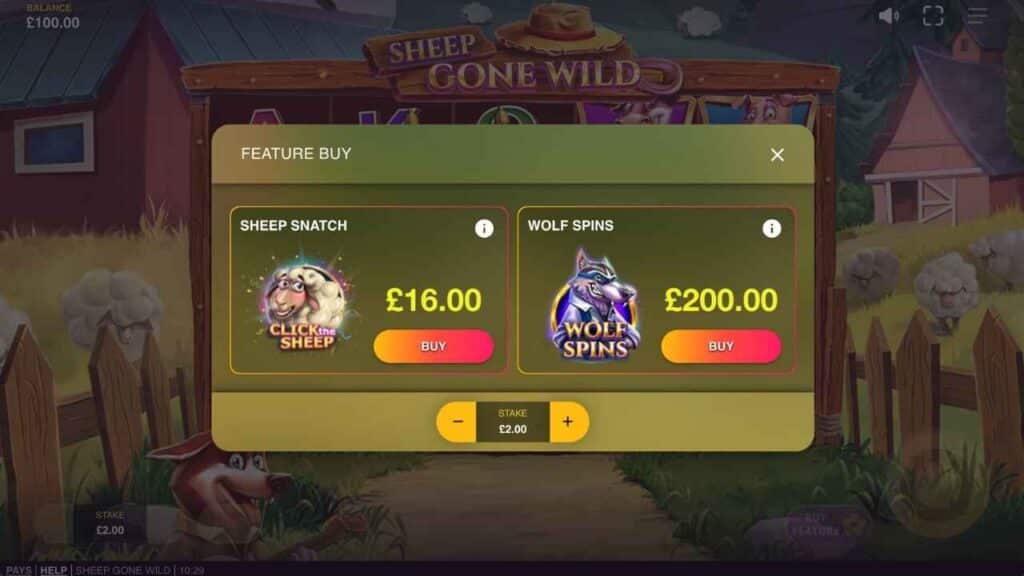The image size is (1024, 576).
Task: Increase stake with plus button
Action: (x=569, y=422)
